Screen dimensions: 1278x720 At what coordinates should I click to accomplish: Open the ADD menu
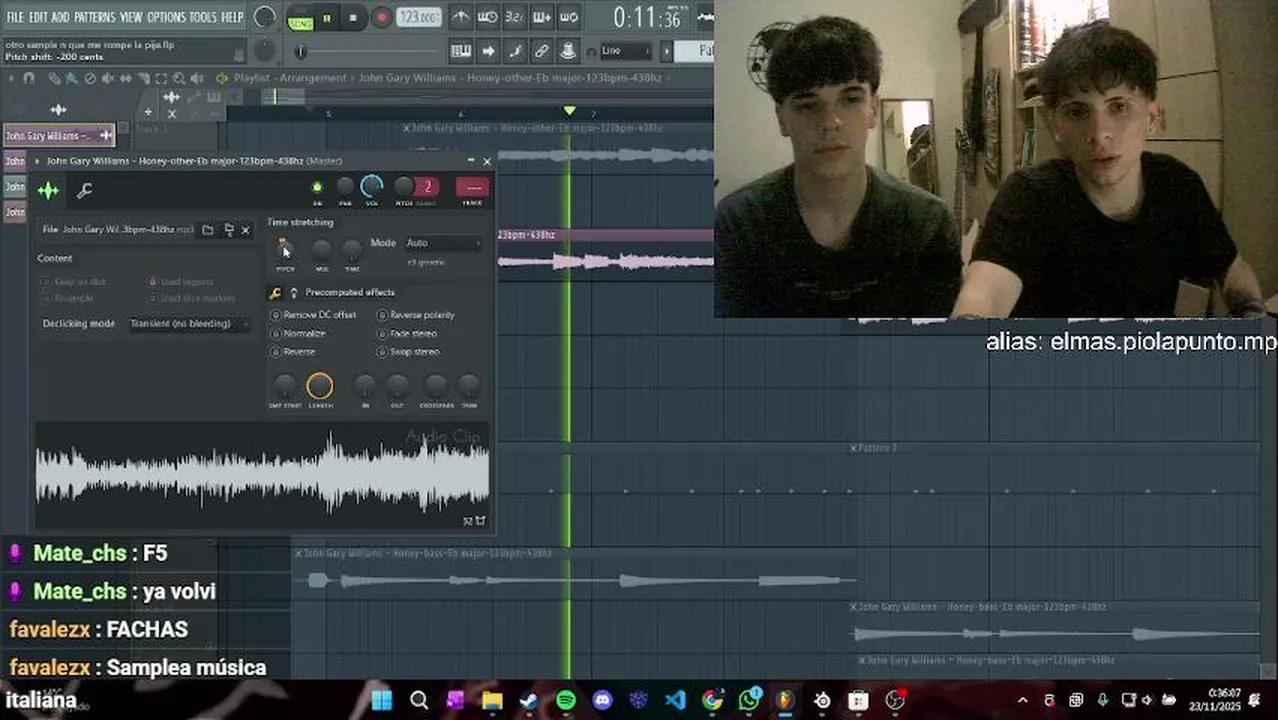coord(60,17)
